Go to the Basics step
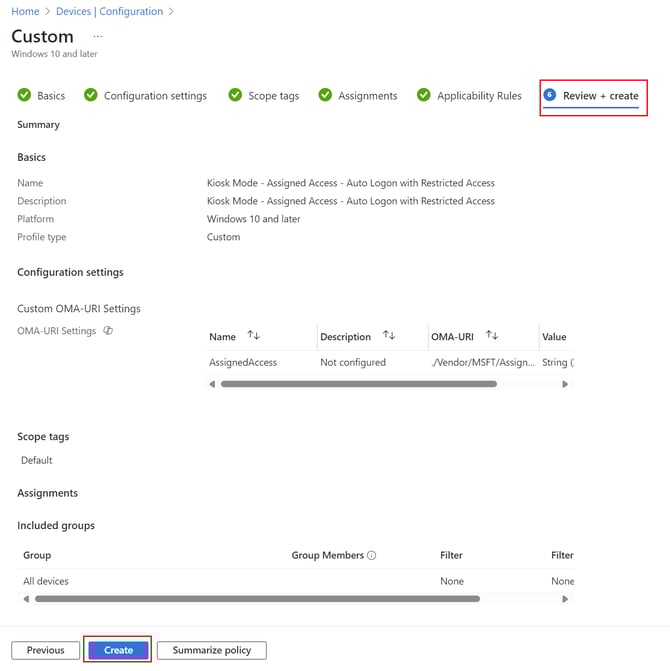670x671 pixels. coord(42,96)
